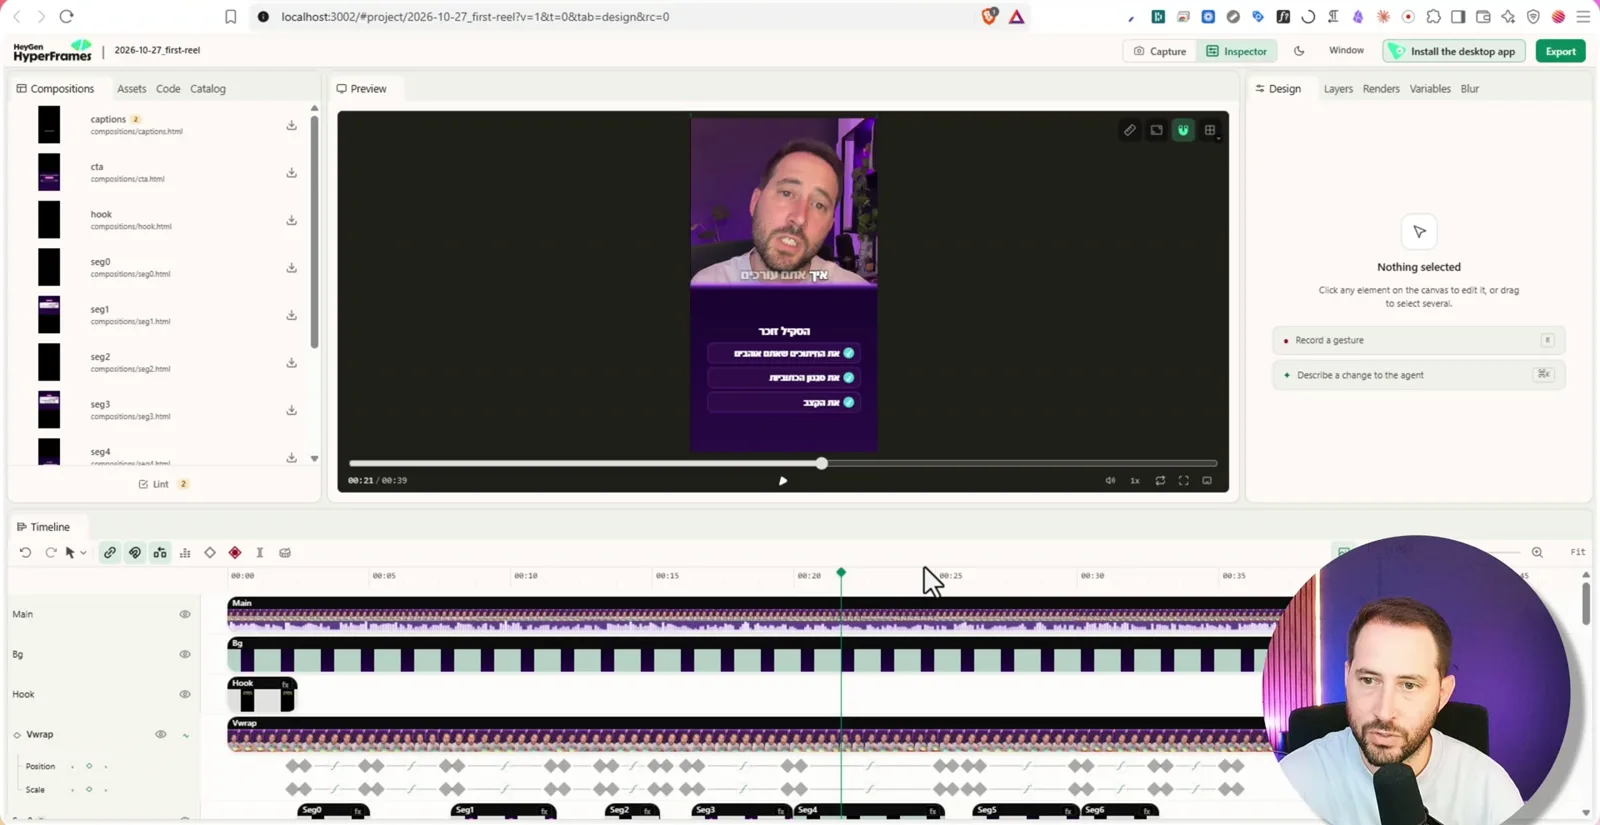Click the timeline zoom magnifier icon
The image size is (1600, 825).
pos(1537,552)
